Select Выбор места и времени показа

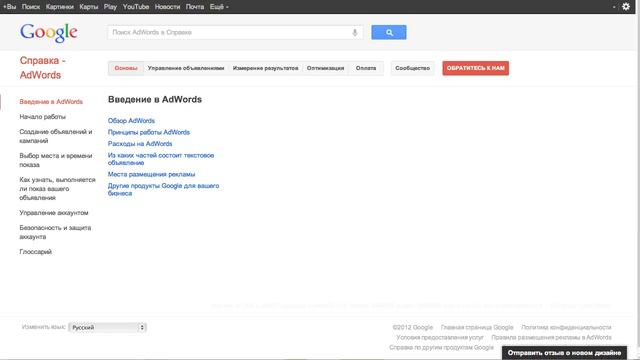pos(56,160)
